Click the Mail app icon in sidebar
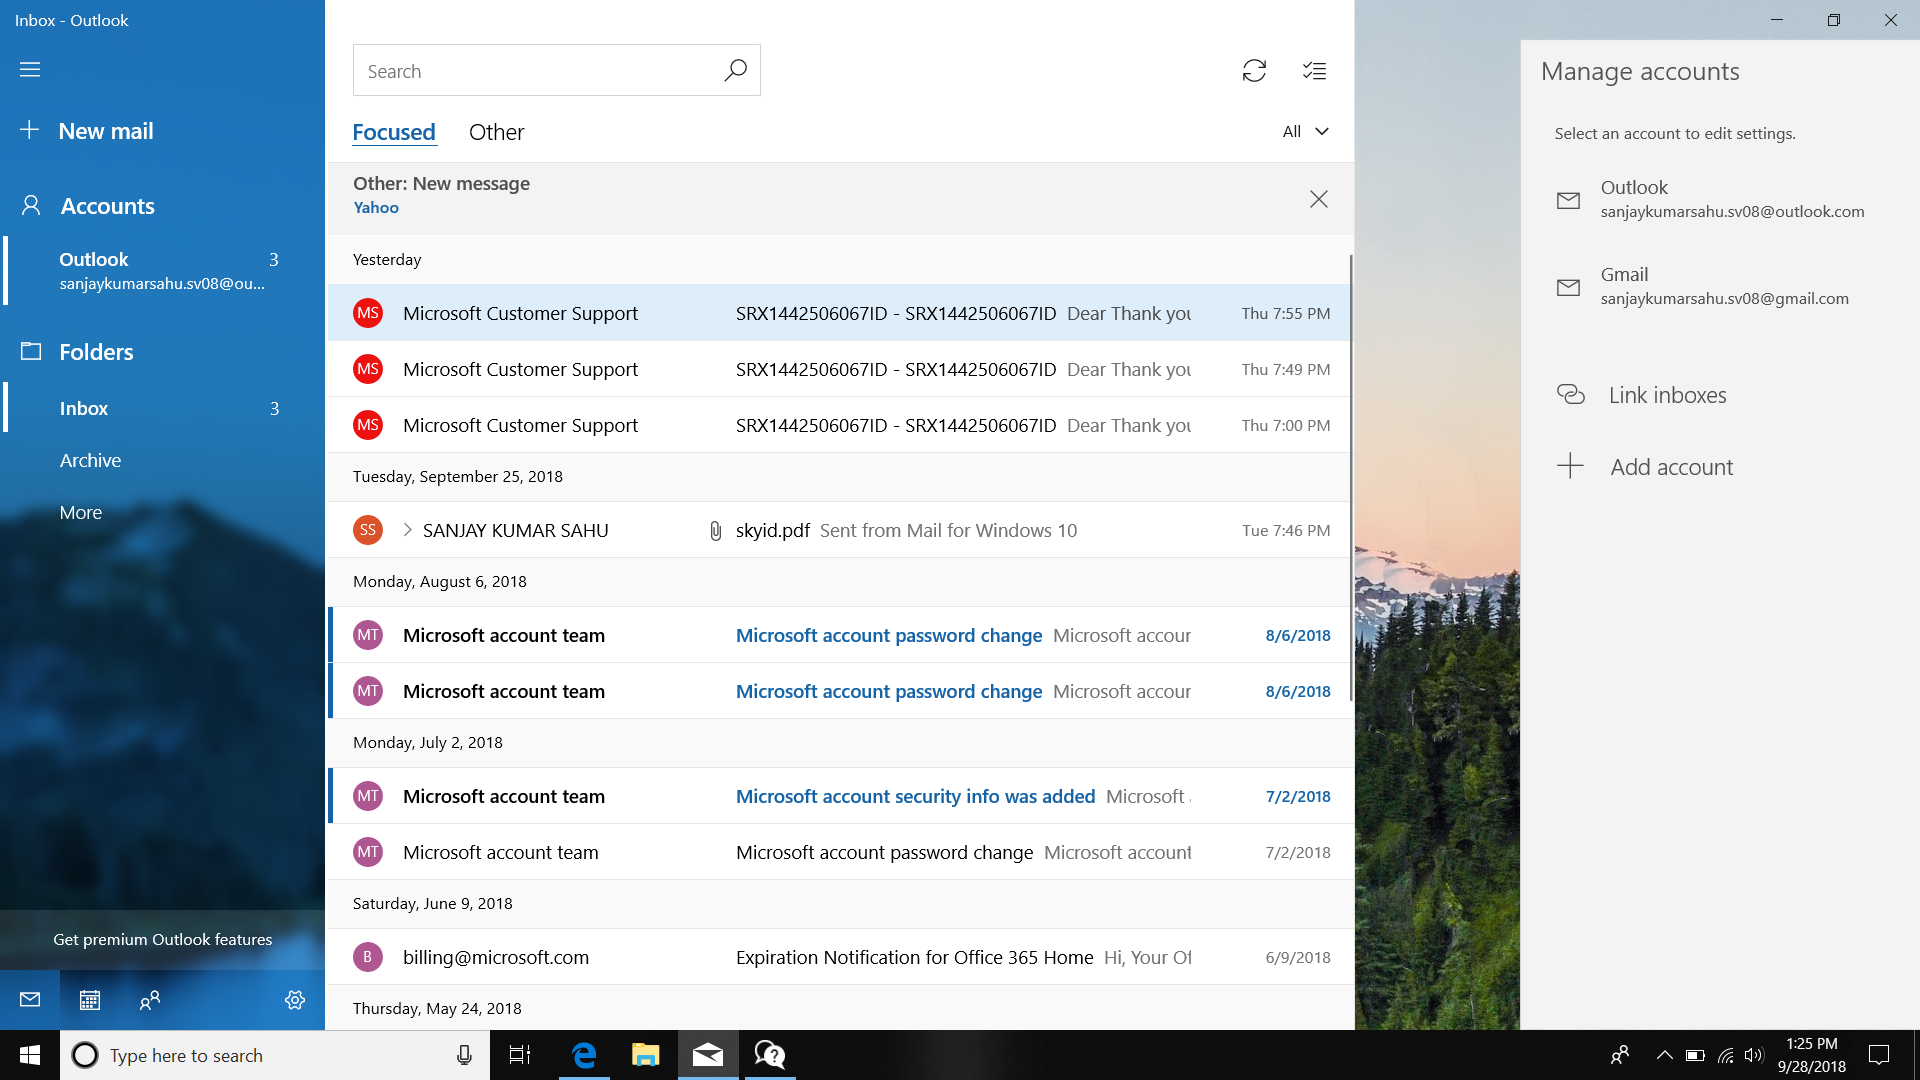Viewport: 1920px width, 1080px height. (x=29, y=998)
